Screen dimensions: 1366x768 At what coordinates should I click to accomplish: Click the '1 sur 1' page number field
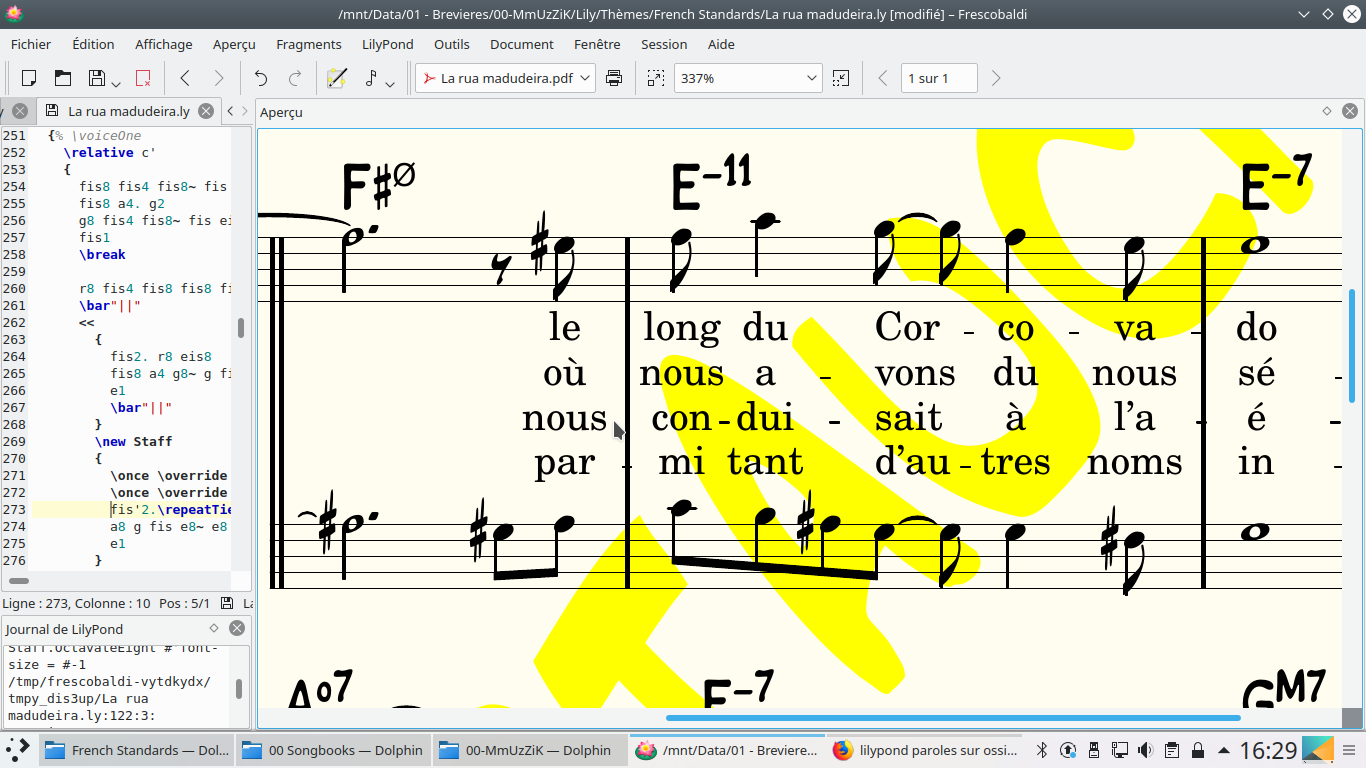[939, 78]
